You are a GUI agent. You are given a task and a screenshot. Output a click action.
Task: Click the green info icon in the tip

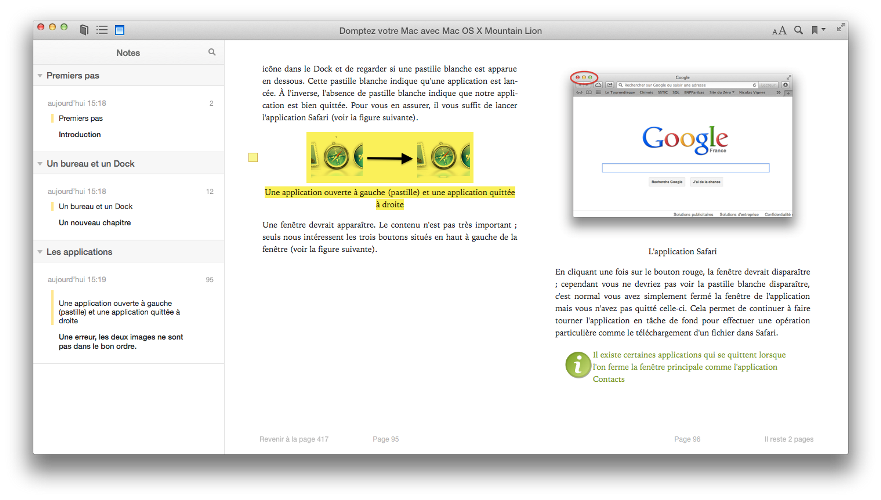[578, 365]
